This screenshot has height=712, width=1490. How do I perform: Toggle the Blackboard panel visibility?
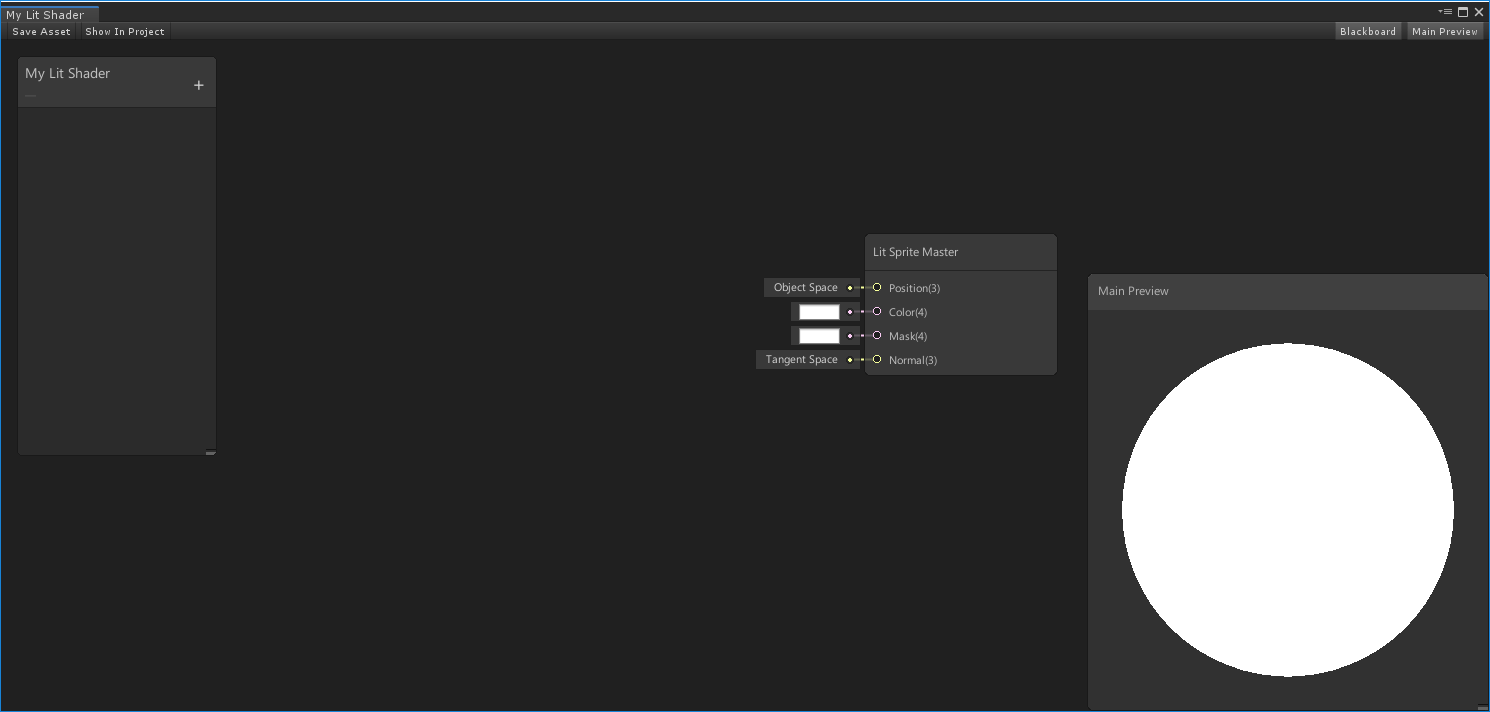(x=1368, y=31)
